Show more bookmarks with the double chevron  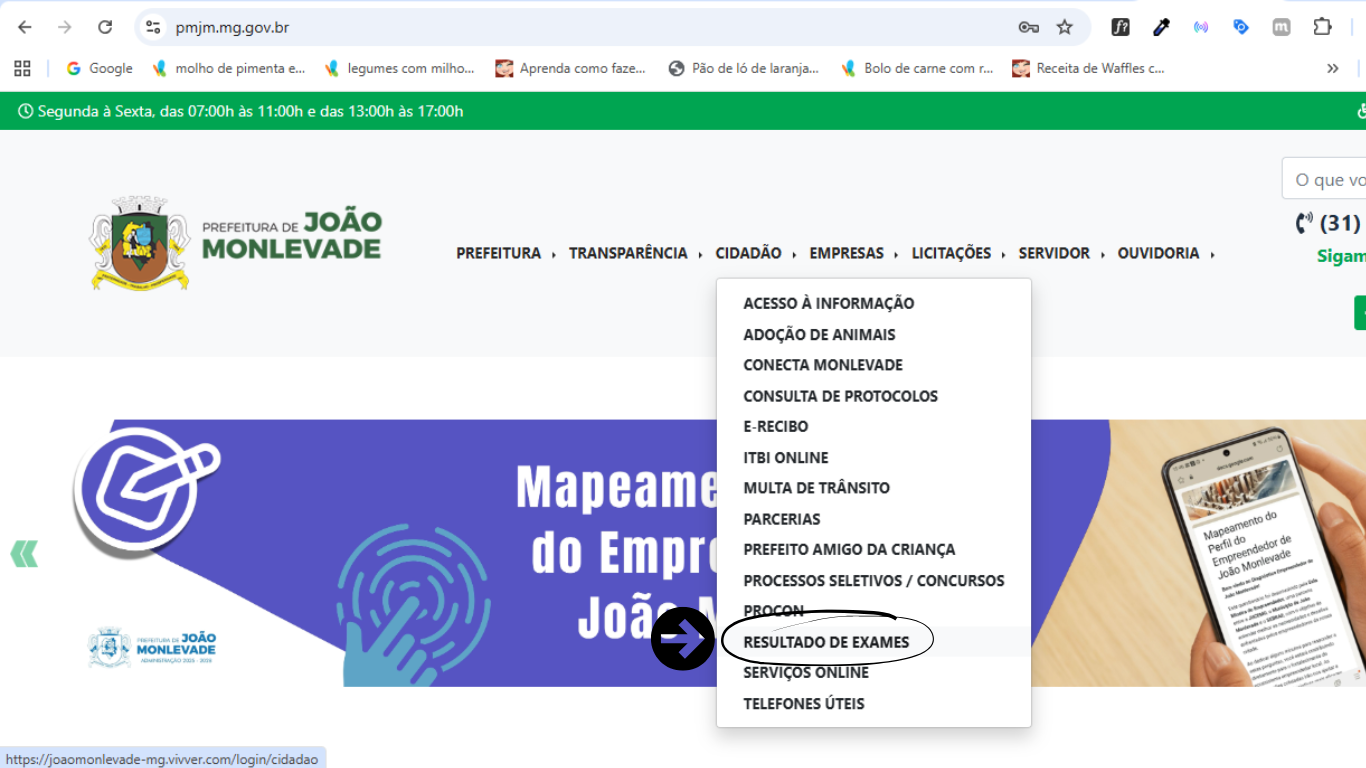click(1332, 68)
